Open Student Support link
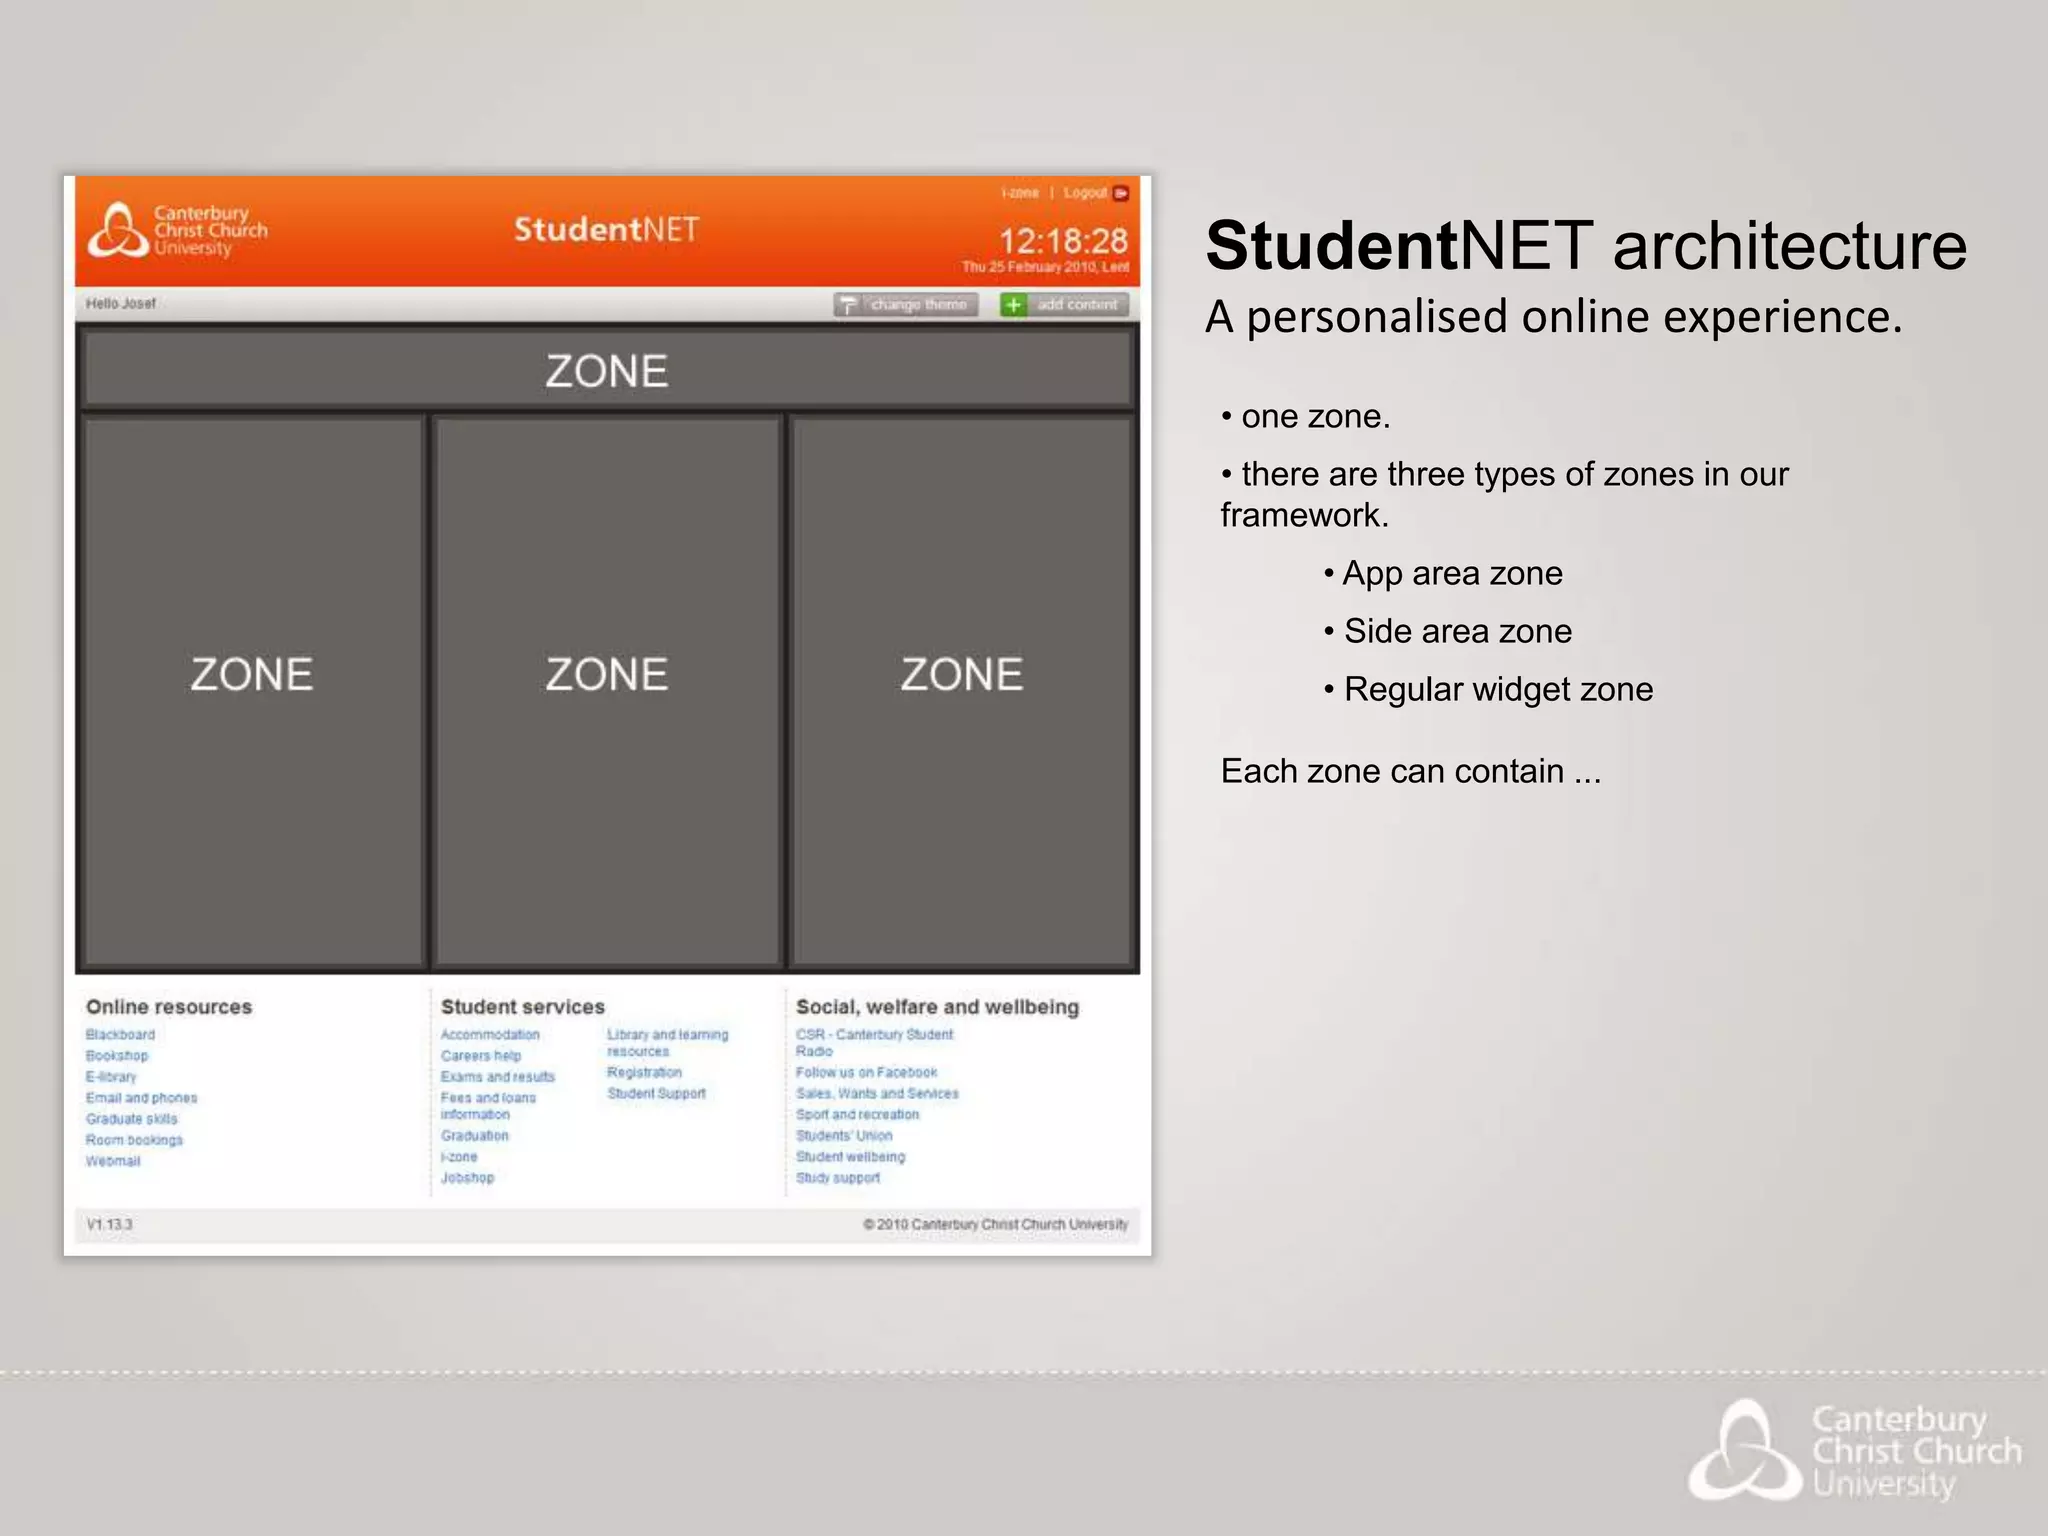 [656, 1094]
